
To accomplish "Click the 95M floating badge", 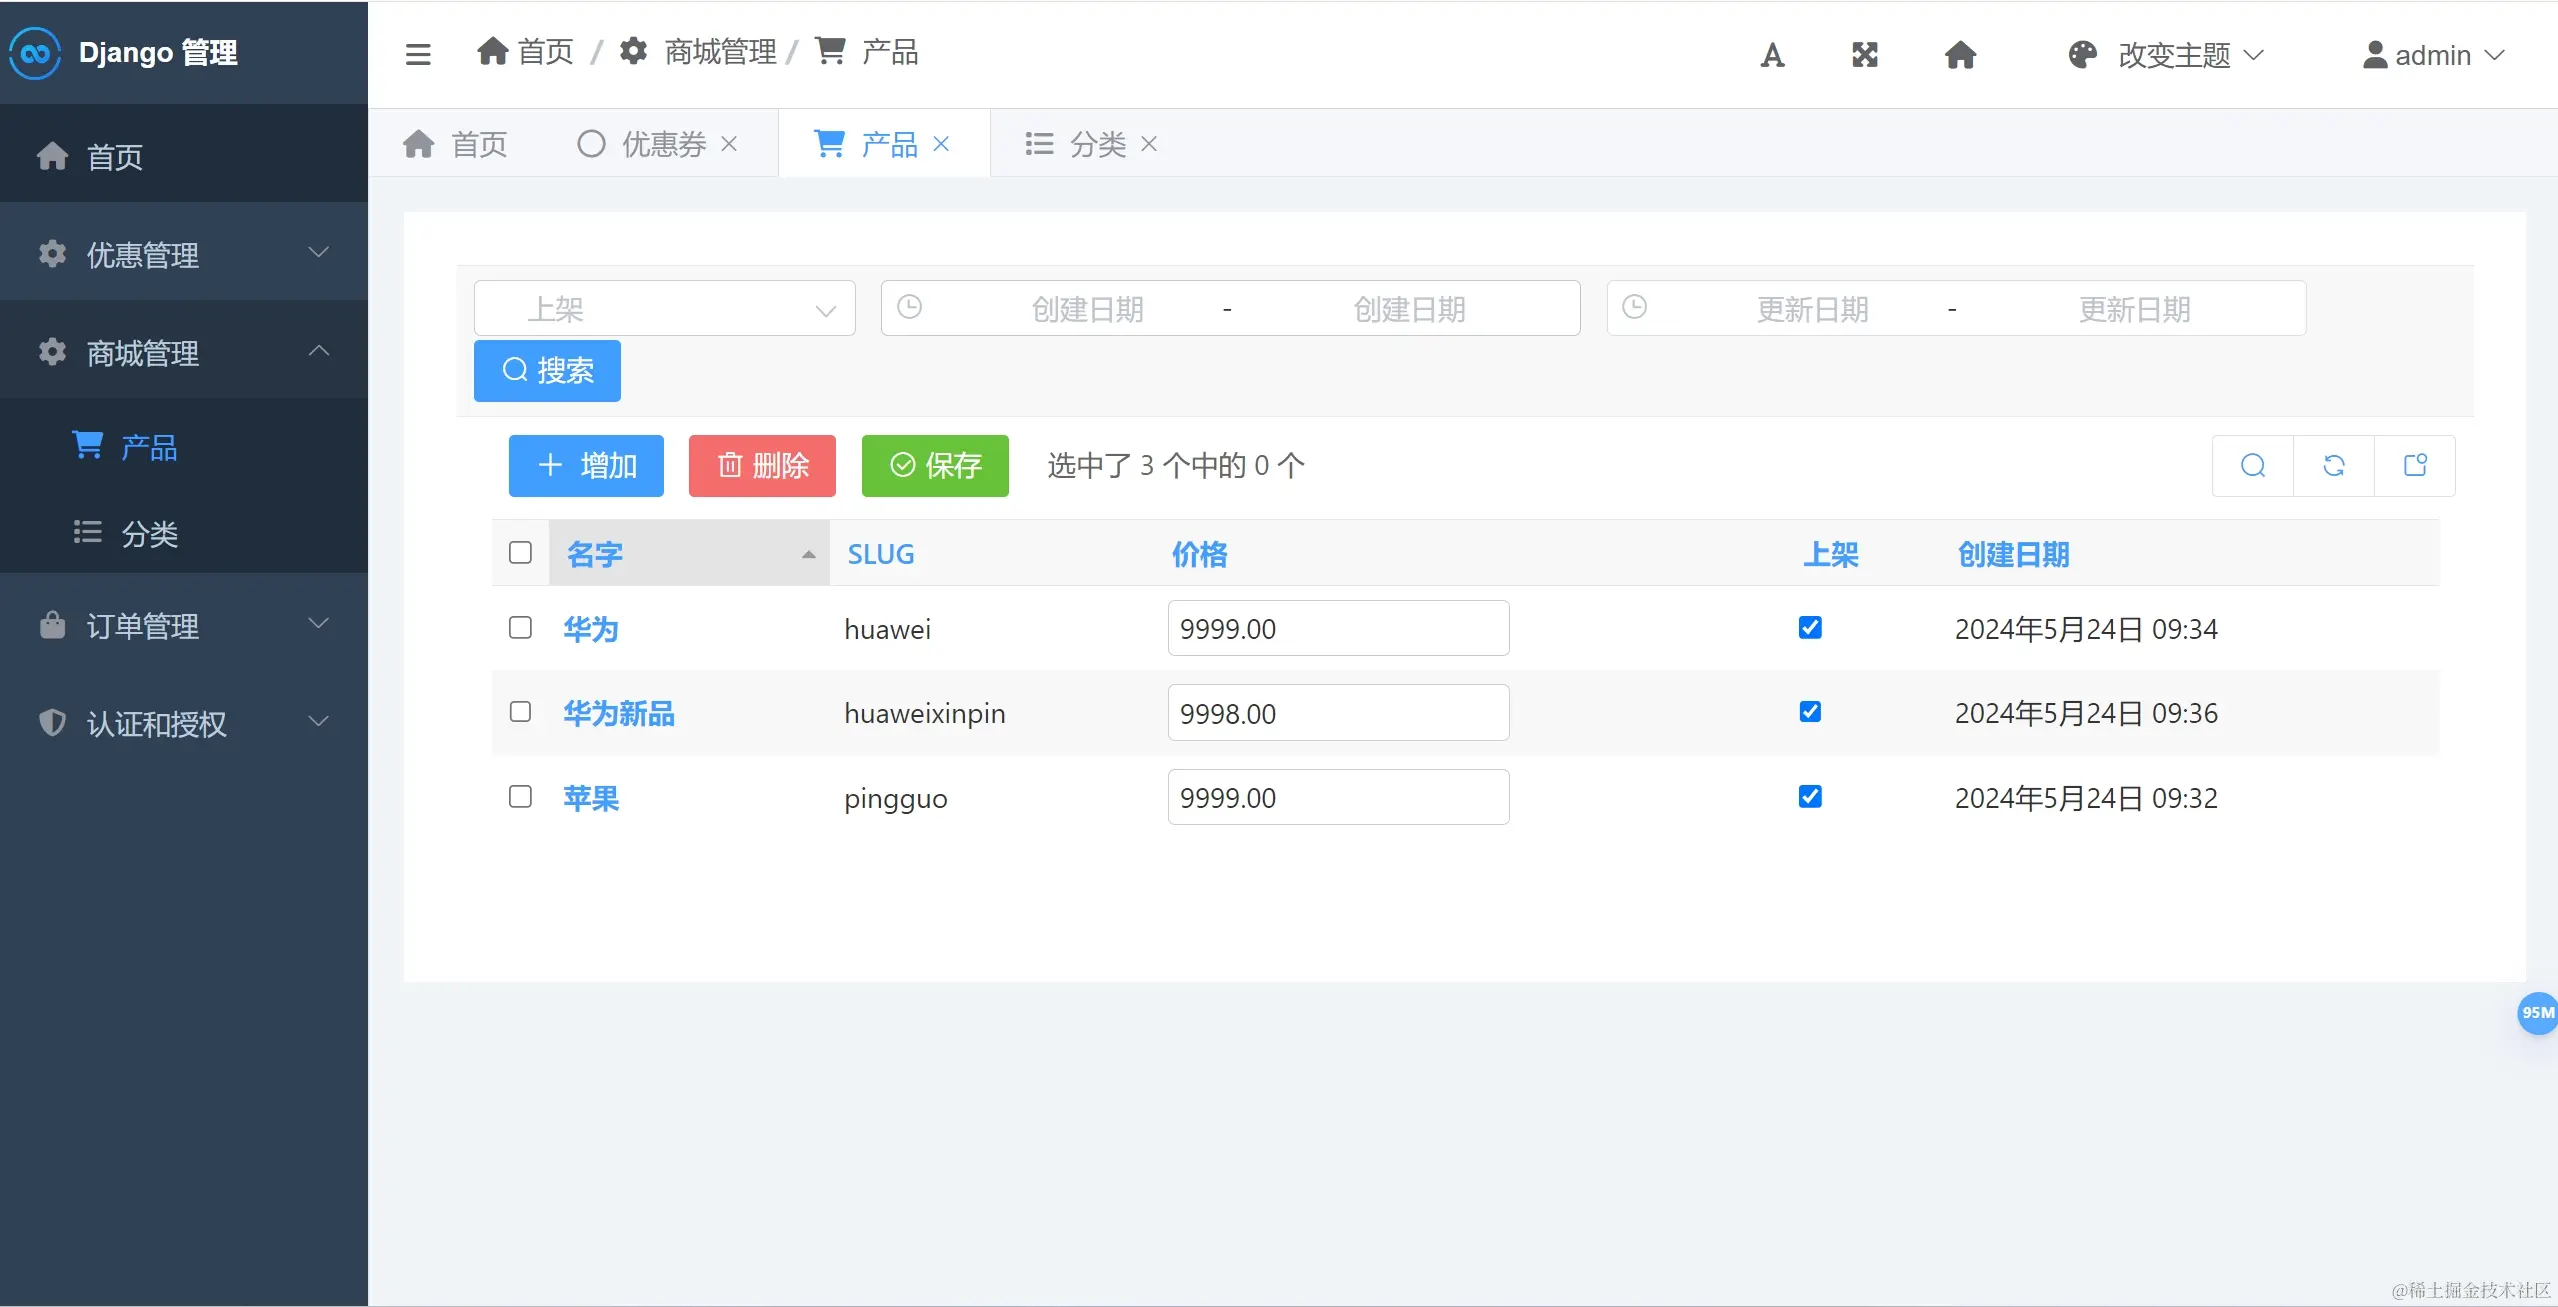I will tap(2537, 1013).
